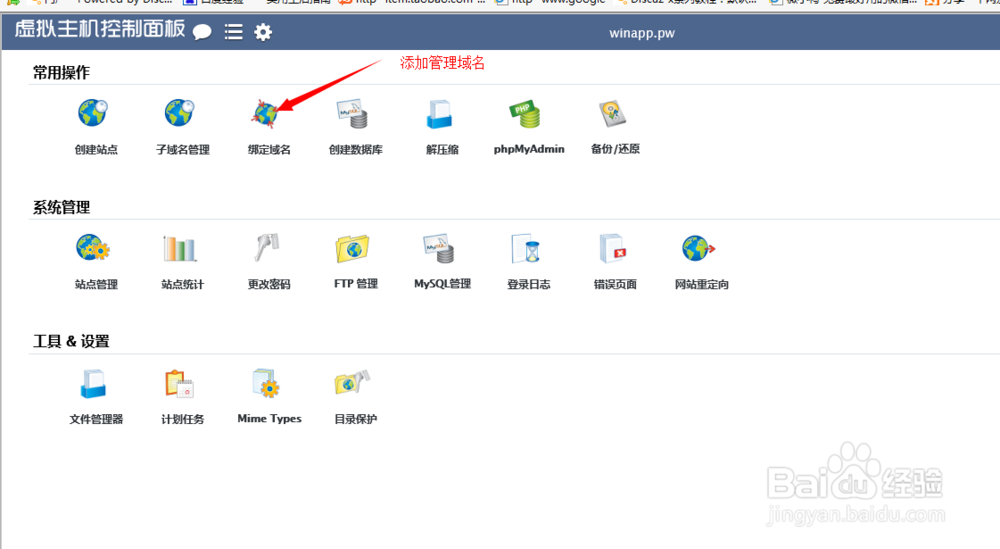Click the 网站重定向 text label
The image size is (1000, 549).
pyautogui.click(x=702, y=284)
